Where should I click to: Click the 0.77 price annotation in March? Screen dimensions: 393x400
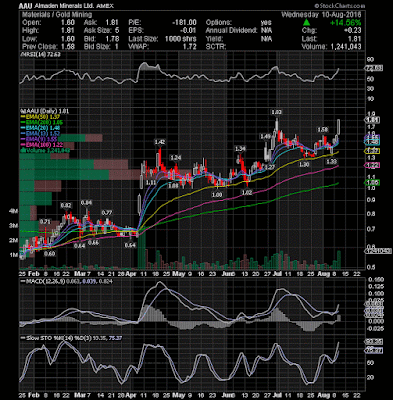click(x=107, y=213)
